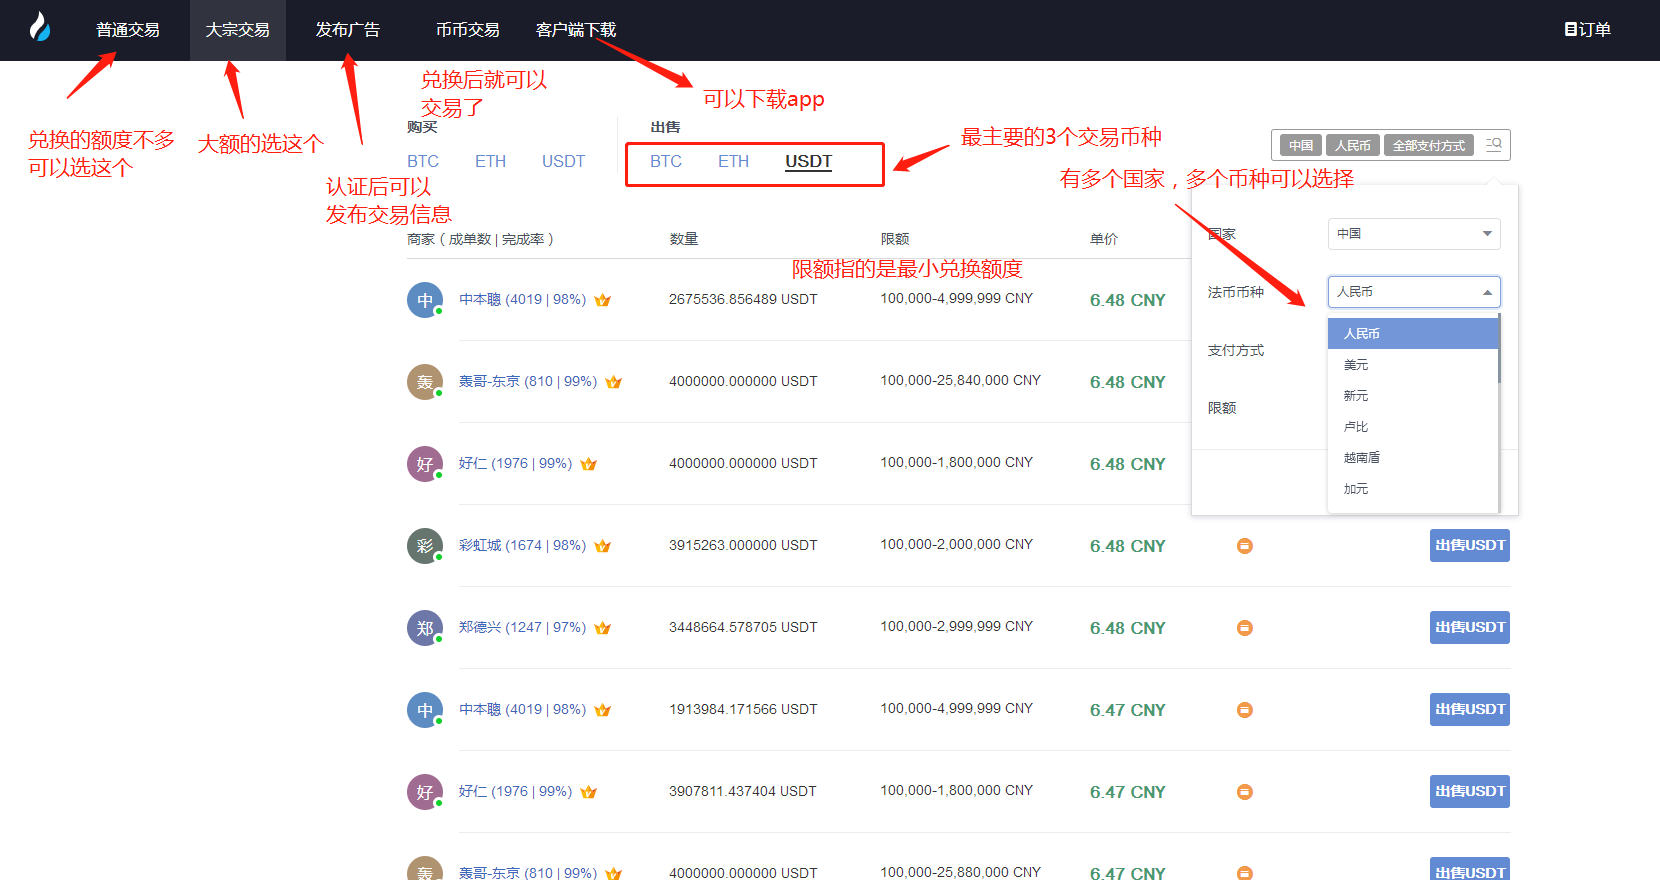Viewport: 1660px width, 880px height.
Task: Click the payment method icon in 彩虹城 row
Action: pyautogui.click(x=1245, y=546)
